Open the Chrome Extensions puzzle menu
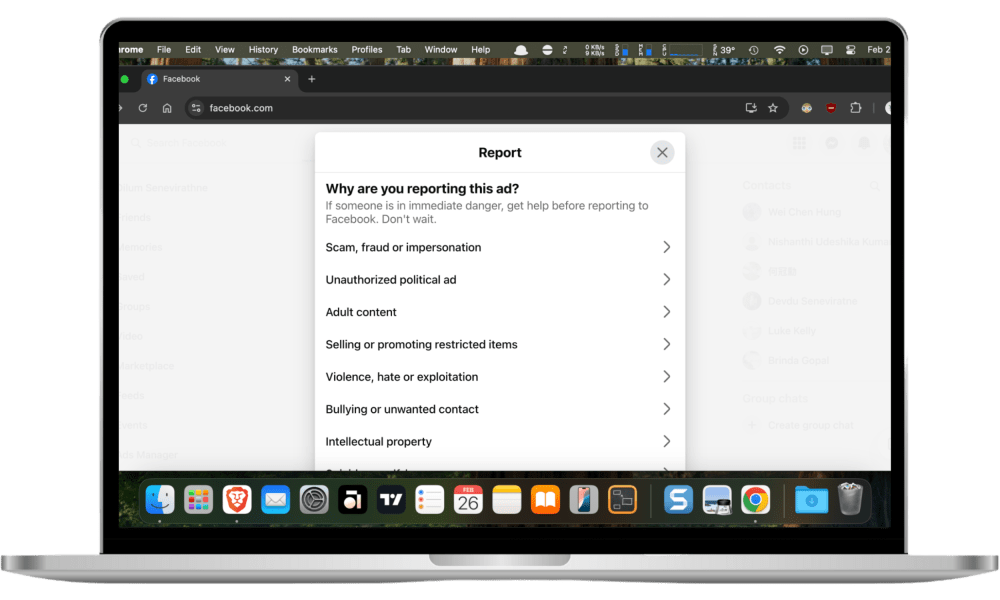Screen dimensions: 1000x600 (x=856, y=108)
